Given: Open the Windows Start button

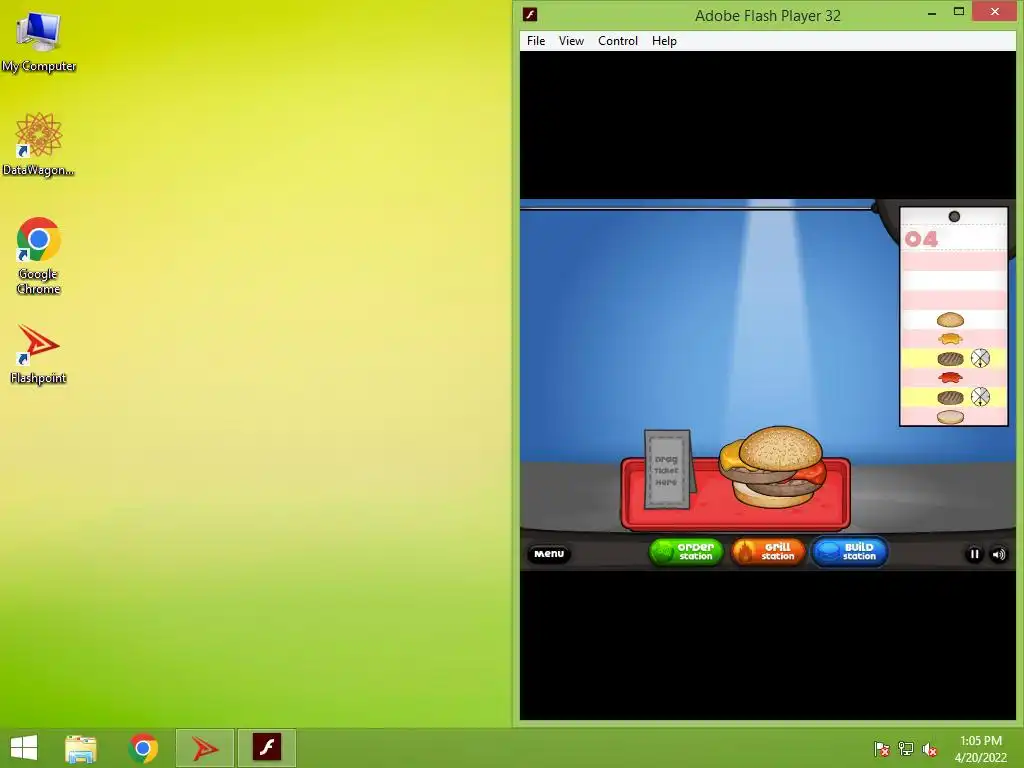Looking at the screenshot, I should [x=24, y=748].
